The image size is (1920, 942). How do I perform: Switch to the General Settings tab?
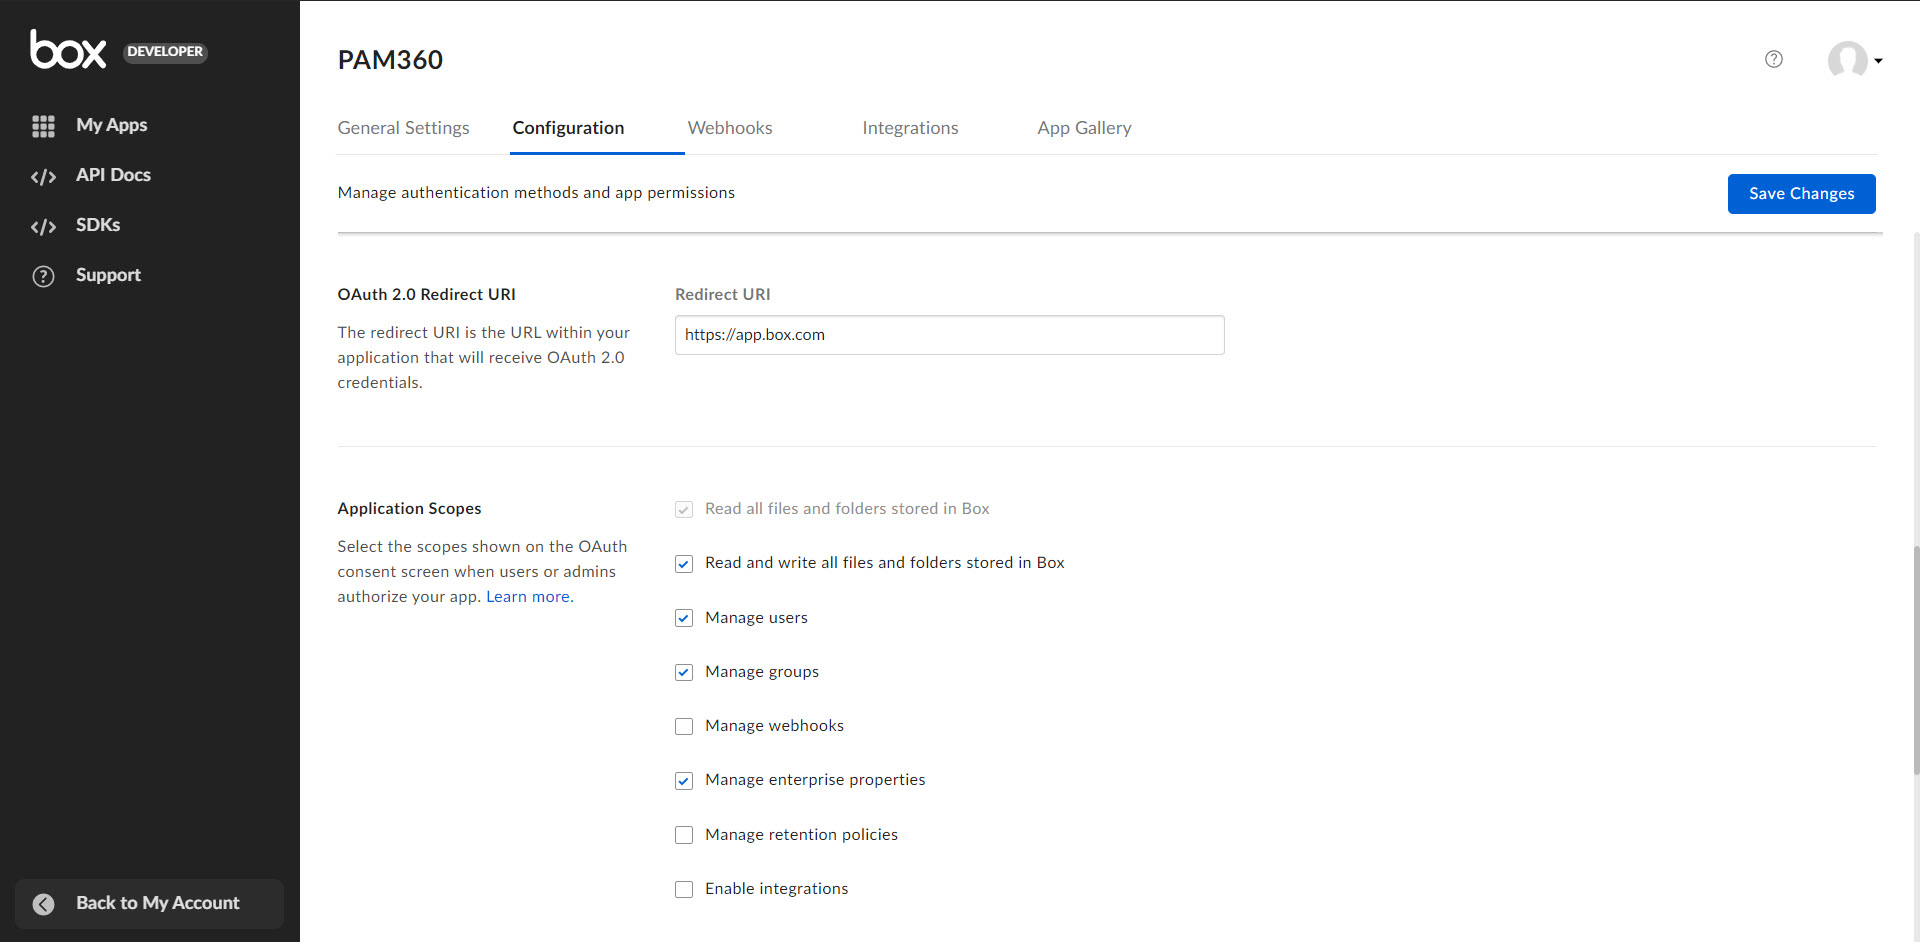(403, 128)
